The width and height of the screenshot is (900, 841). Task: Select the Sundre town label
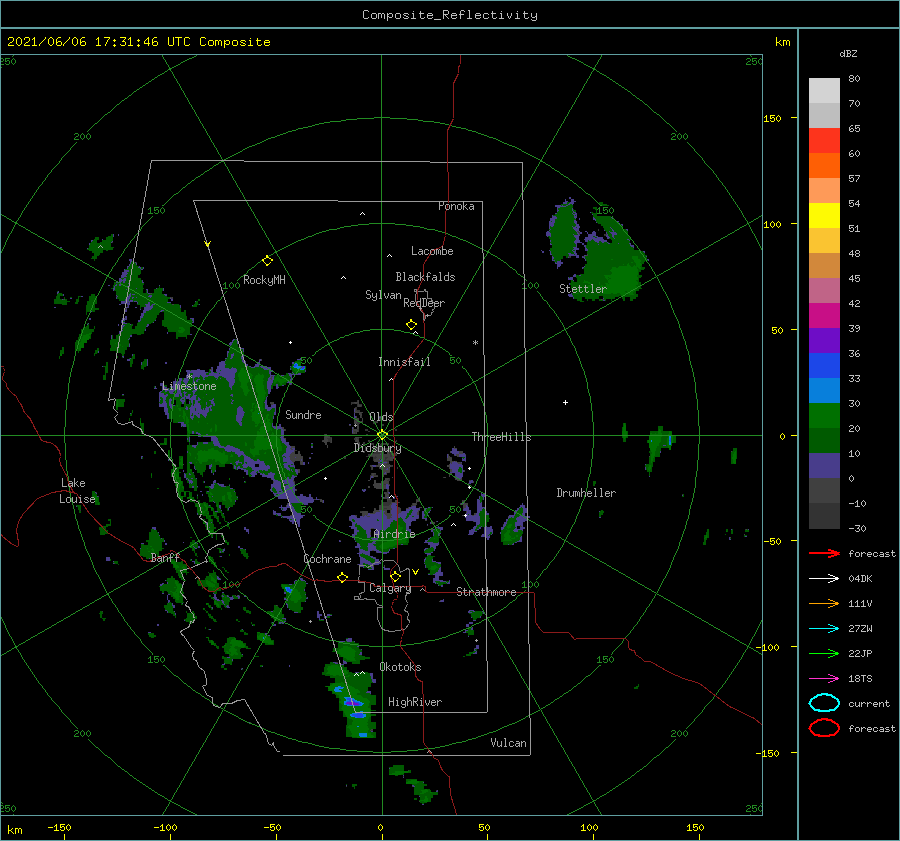click(303, 415)
